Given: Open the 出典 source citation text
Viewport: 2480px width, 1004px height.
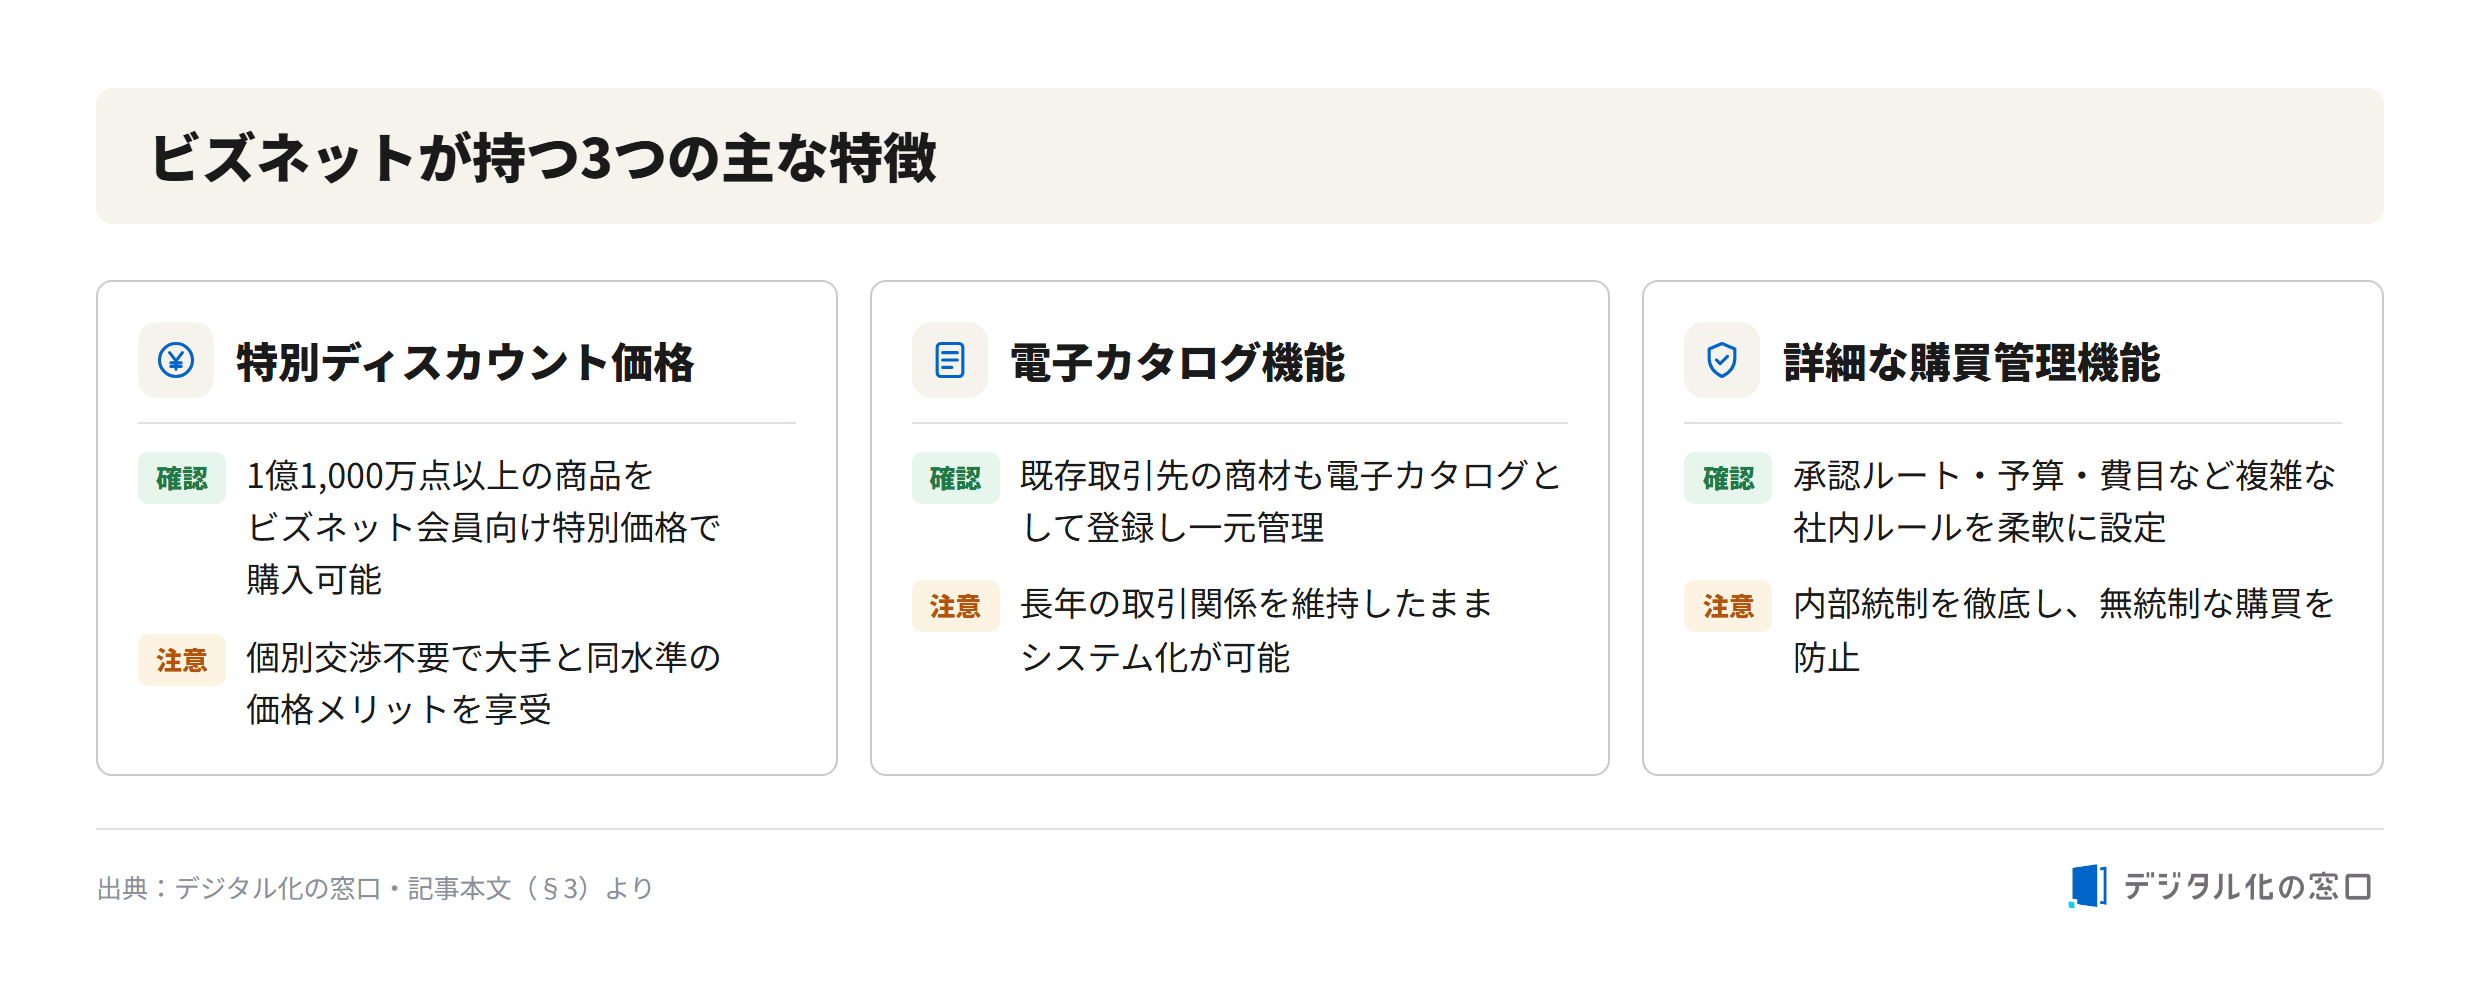Looking at the screenshot, I should (375, 888).
